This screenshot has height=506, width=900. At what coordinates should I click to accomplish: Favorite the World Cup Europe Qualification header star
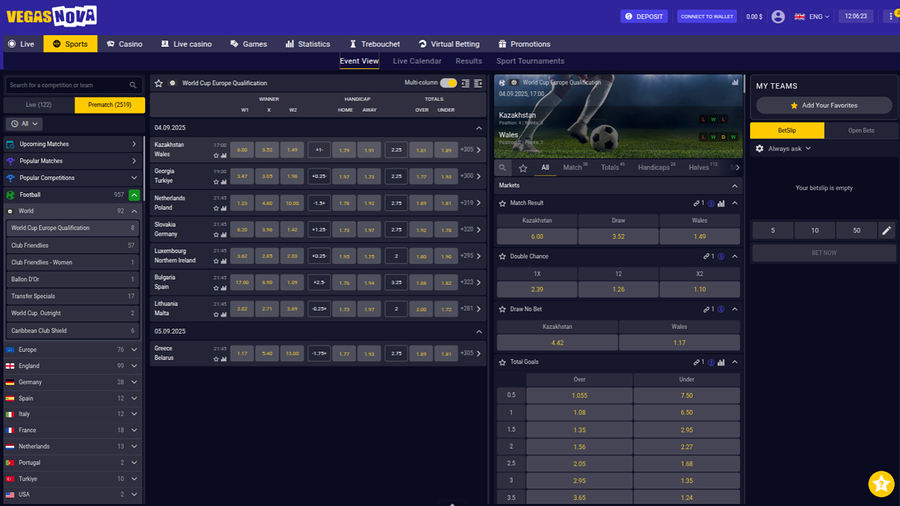coord(158,83)
